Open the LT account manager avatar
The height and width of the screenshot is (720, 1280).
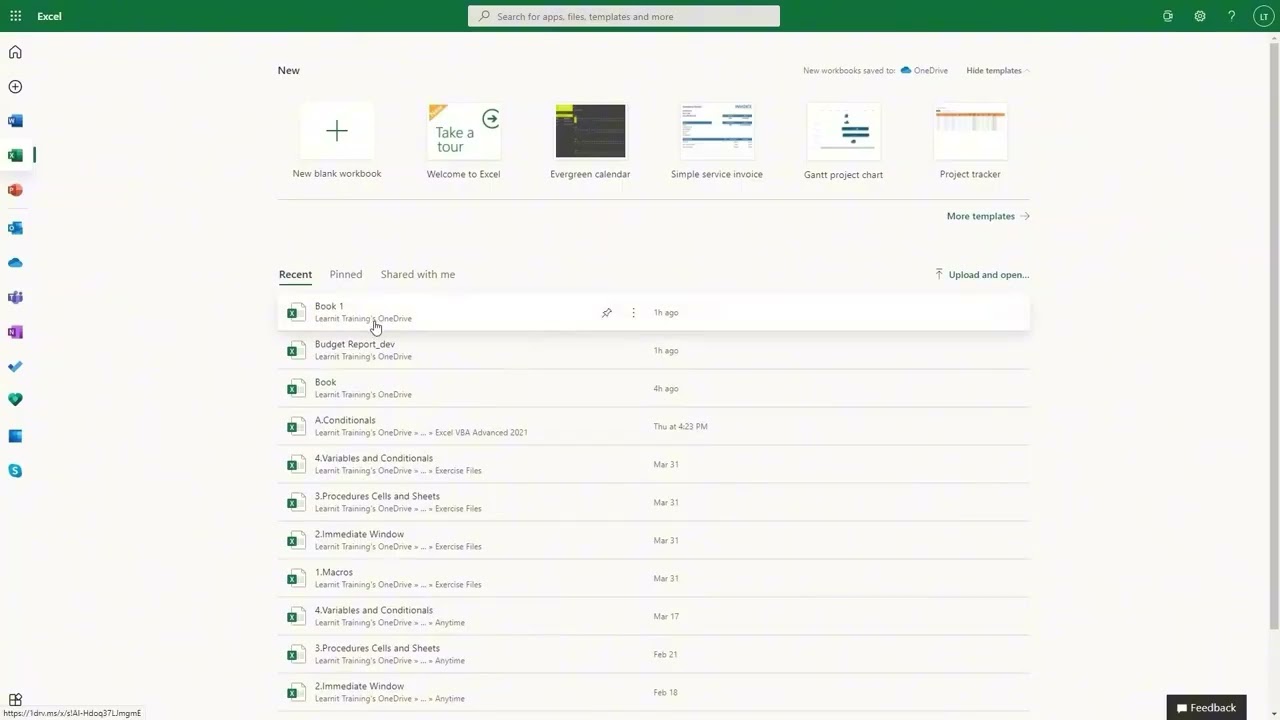pyautogui.click(x=1264, y=16)
